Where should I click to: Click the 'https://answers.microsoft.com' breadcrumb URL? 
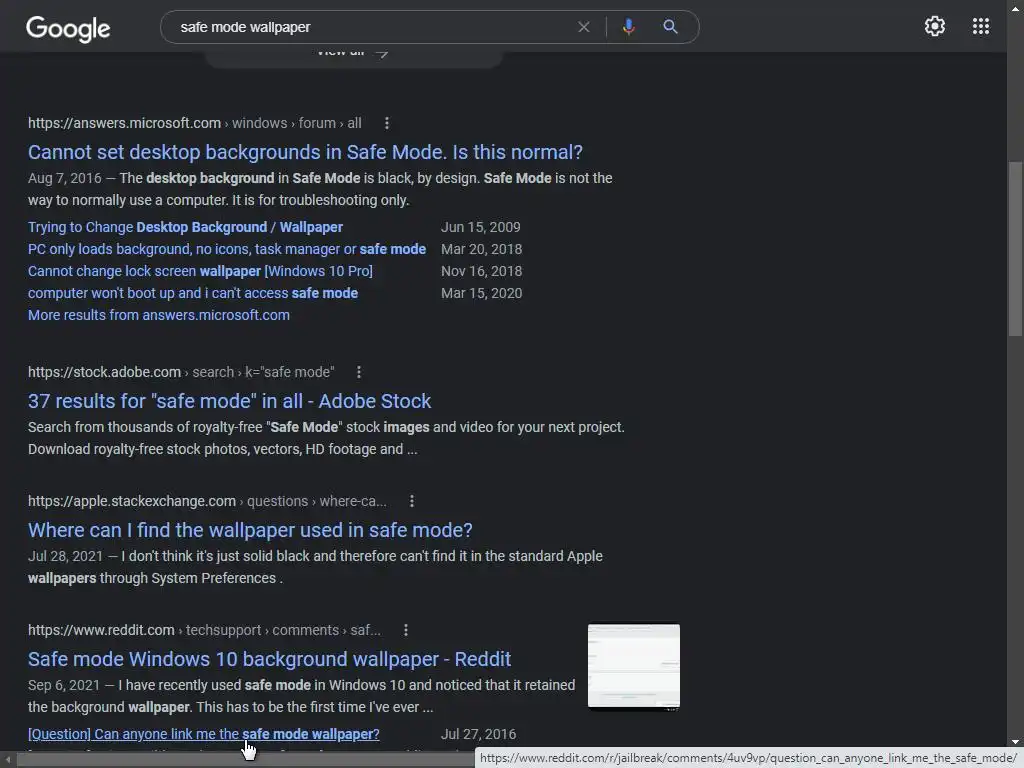tap(124, 123)
